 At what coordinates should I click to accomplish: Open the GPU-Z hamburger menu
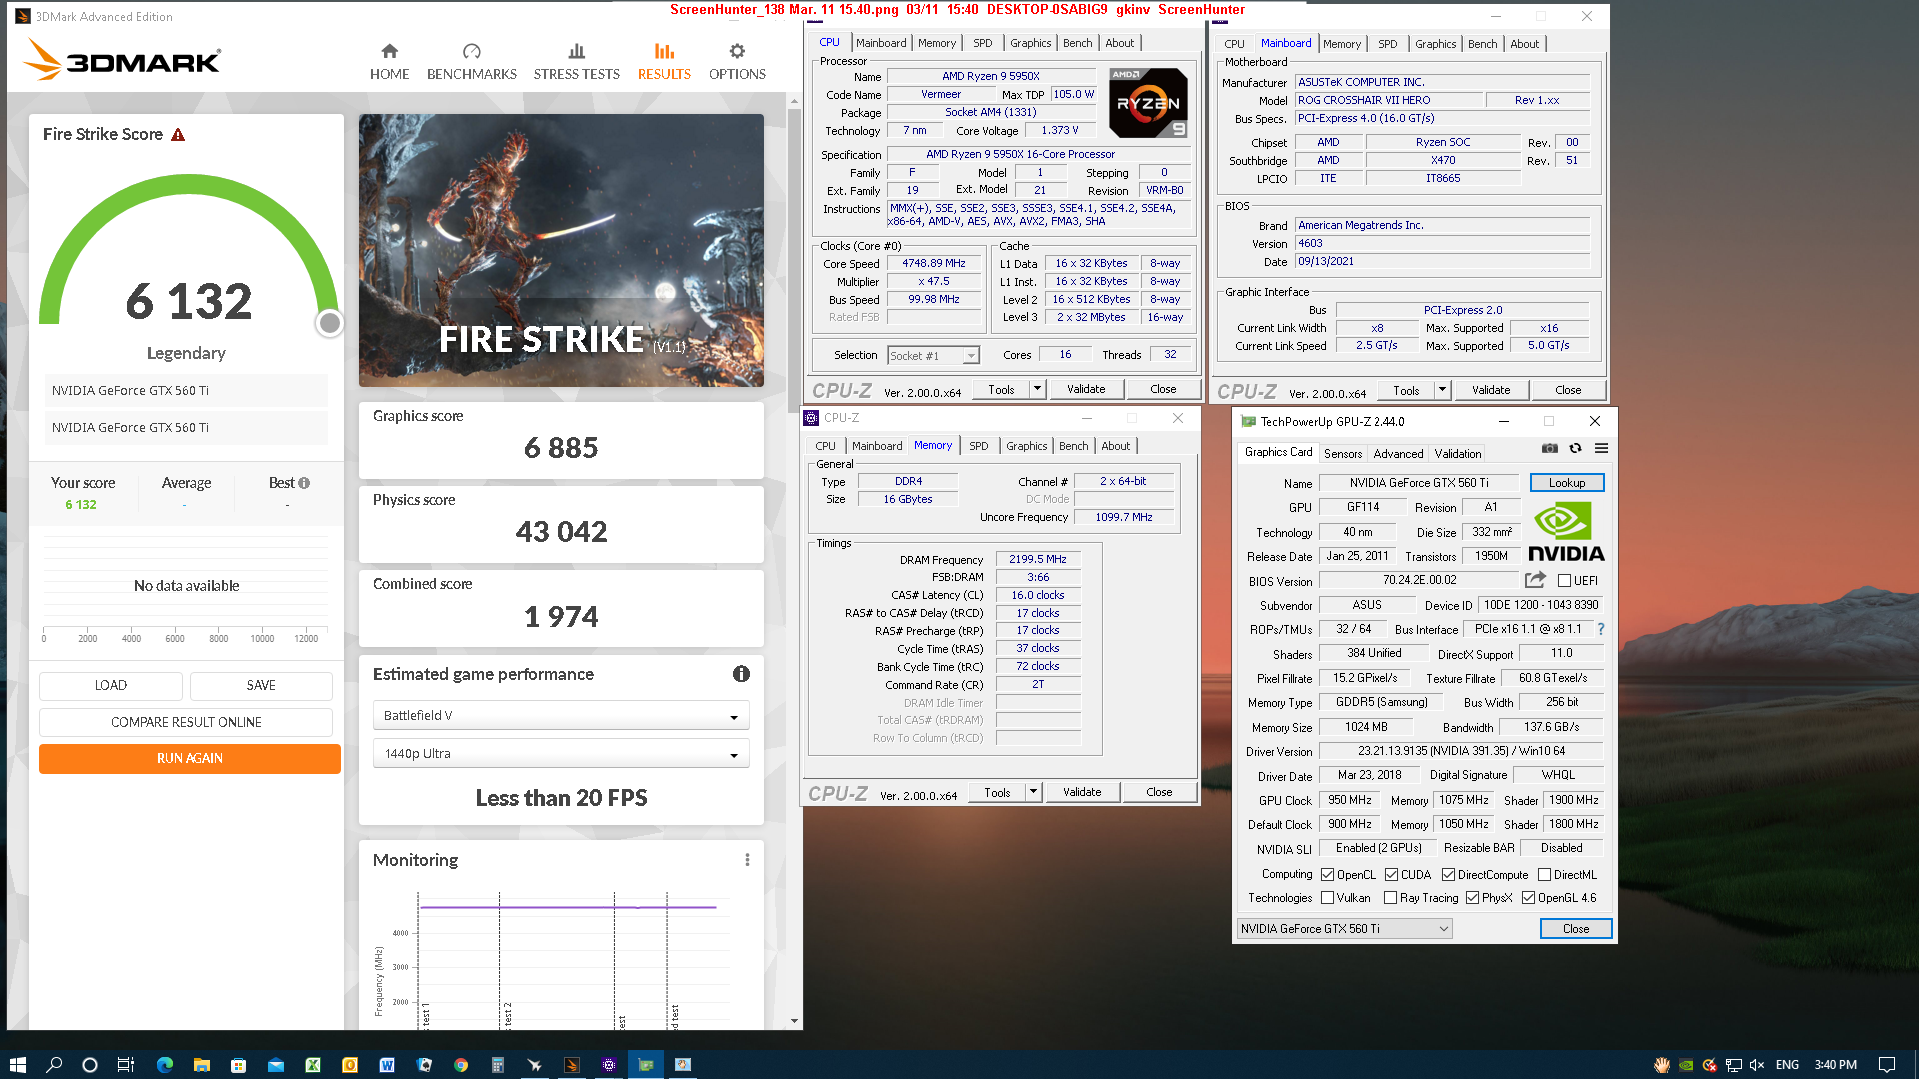[1601, 448]
